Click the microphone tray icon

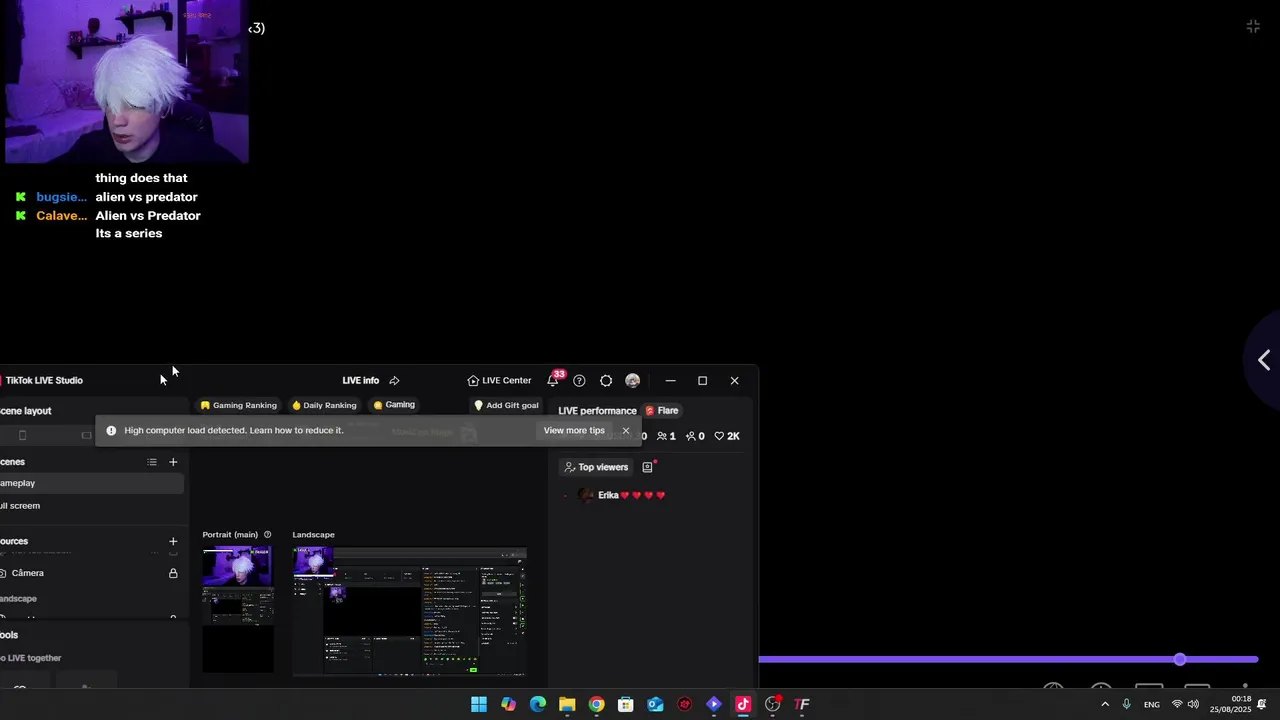(x=1127, y=704)
